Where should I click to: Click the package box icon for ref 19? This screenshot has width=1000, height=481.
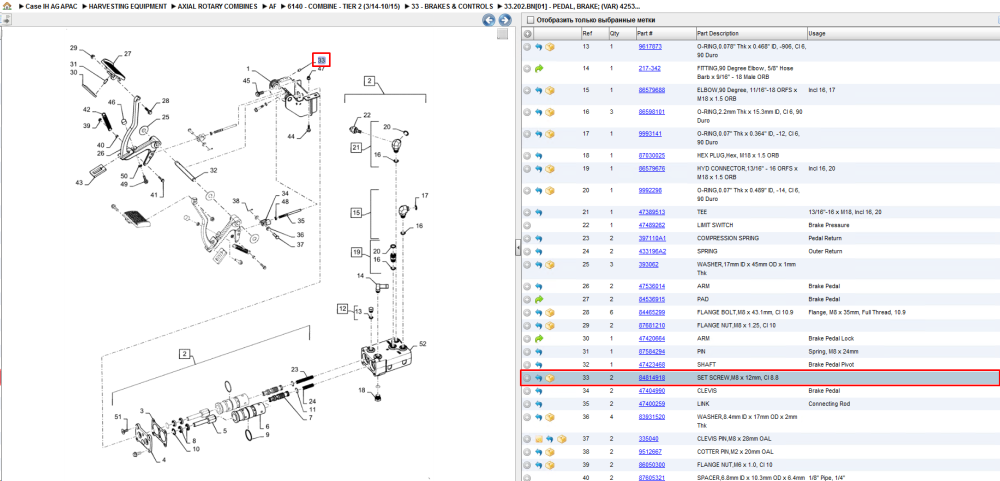[x=549, y=169]
